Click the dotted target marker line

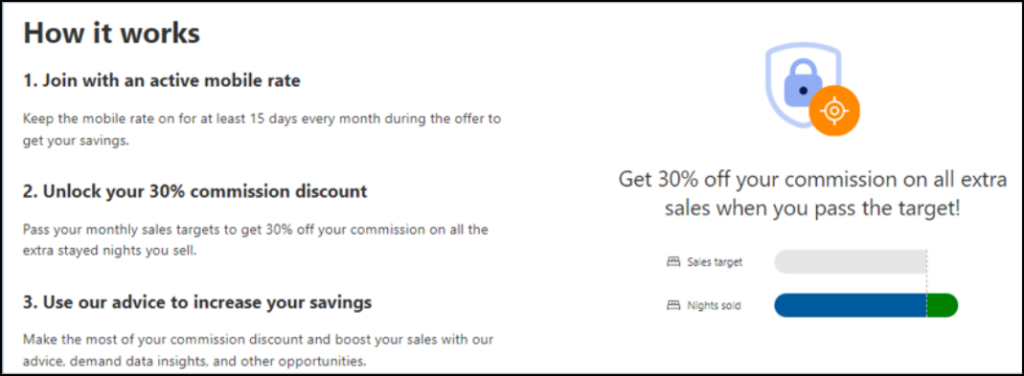927,281
